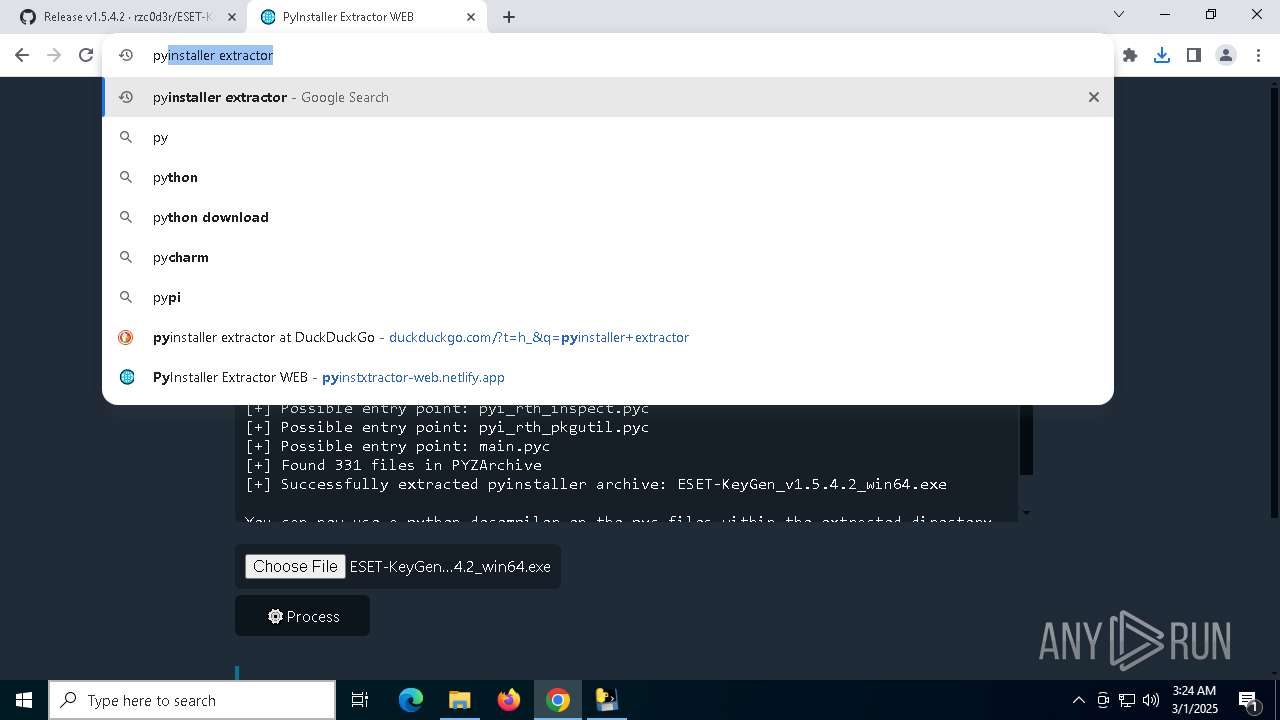Click the 'Successfully extracted pyinstaller archive' line
Viewport: 1280px width, 720px height.
[x=596, y=484]
